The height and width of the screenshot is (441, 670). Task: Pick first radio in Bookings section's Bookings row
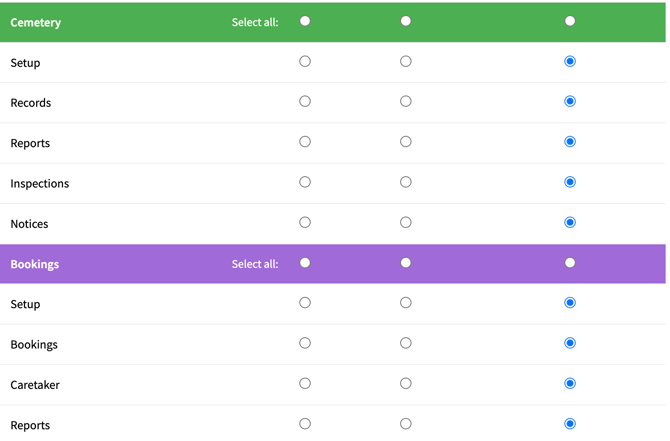pos(305,344)
